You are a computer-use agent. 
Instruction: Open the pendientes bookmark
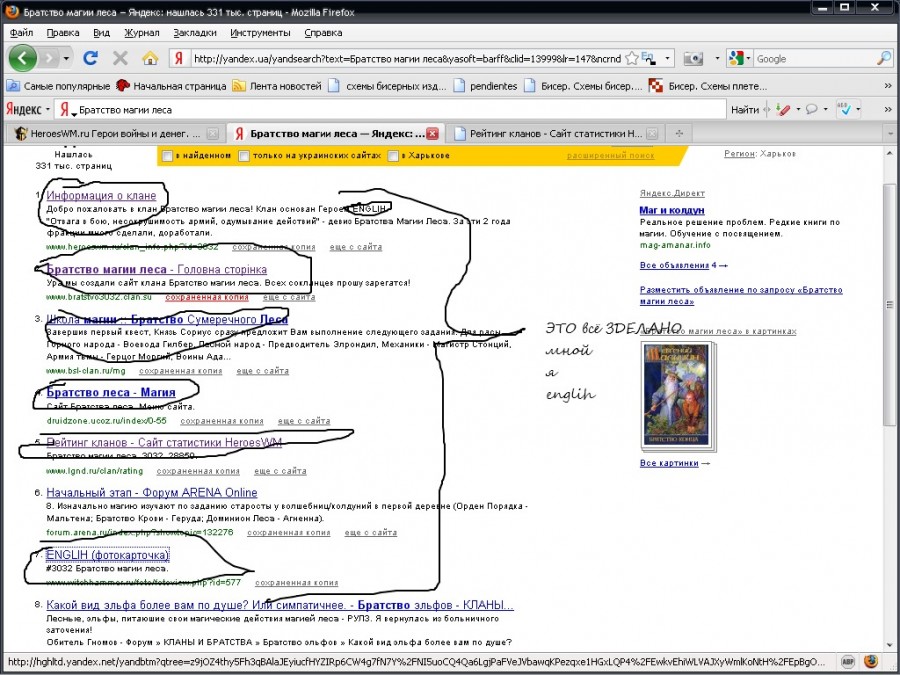[x=485, y=86]
